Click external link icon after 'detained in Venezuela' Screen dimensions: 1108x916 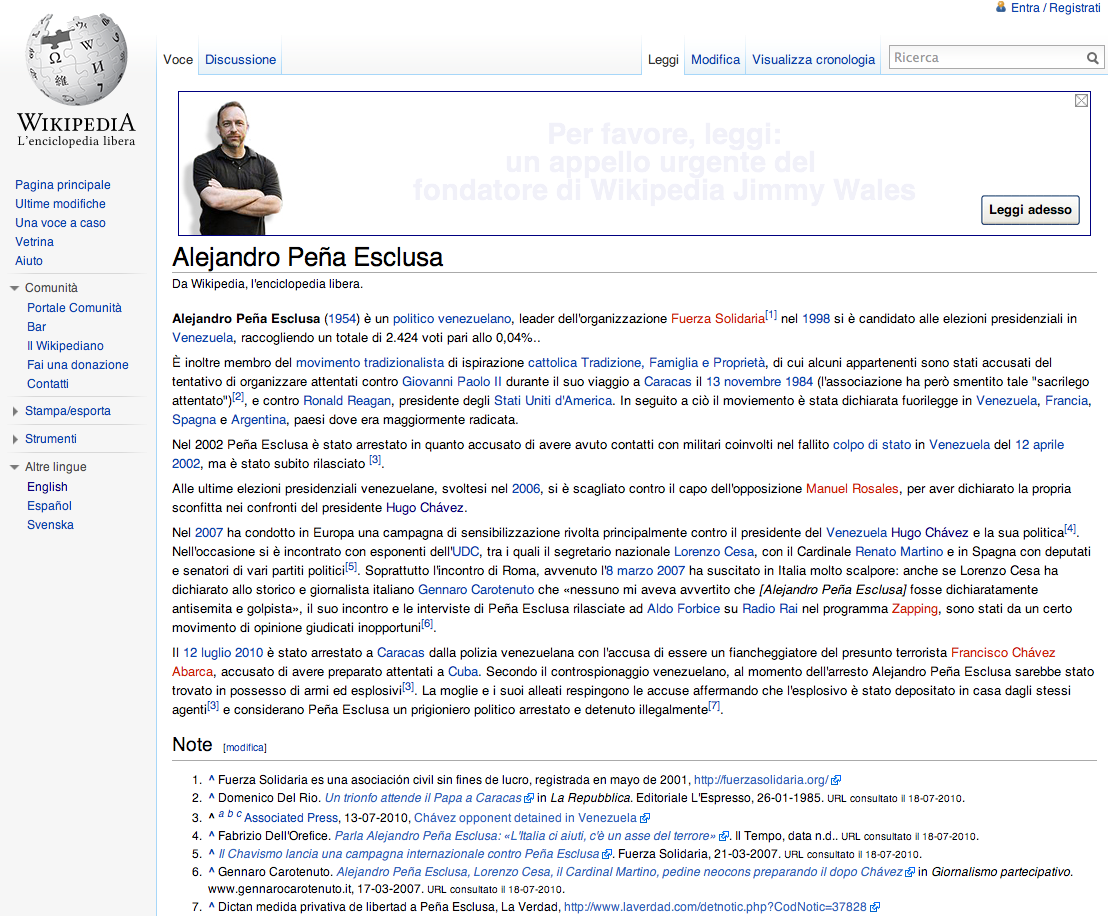point(644,818)
